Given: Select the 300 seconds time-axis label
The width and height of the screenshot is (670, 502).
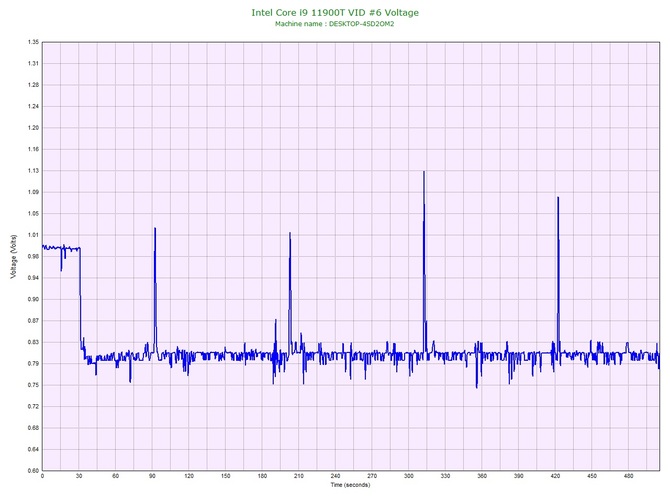Looking at the screenshot, I should click(408, 476).
